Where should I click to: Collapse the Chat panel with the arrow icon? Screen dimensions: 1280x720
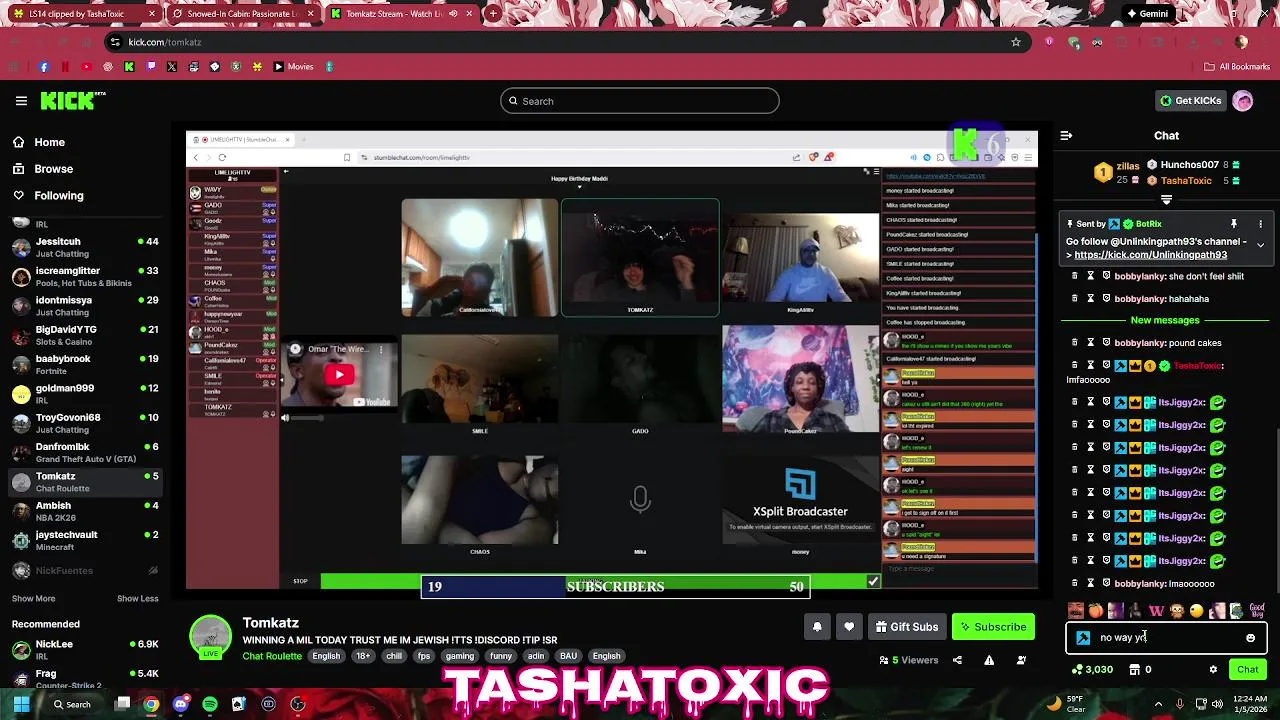point(1066,135)
